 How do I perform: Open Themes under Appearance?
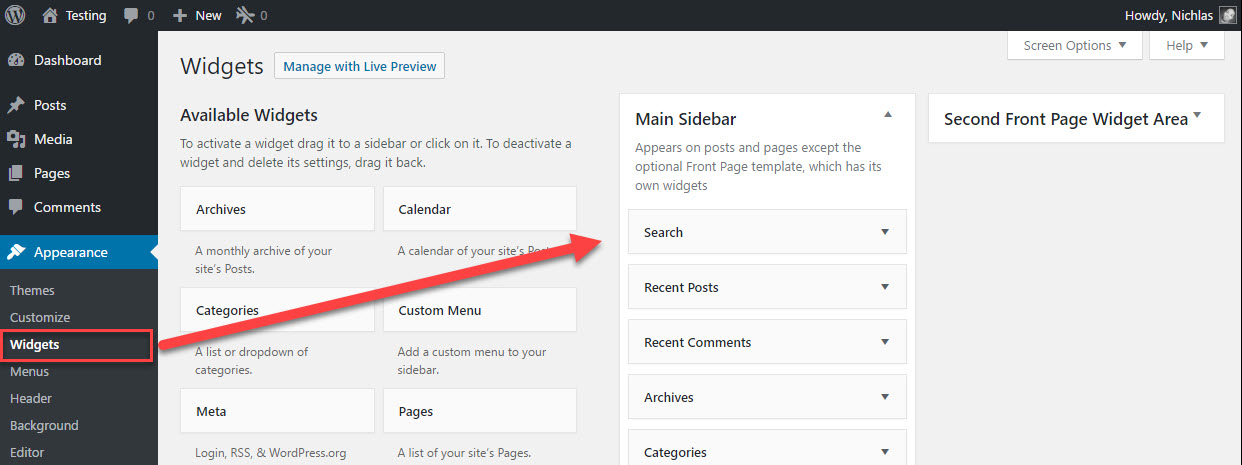click(x=32, y=290)
